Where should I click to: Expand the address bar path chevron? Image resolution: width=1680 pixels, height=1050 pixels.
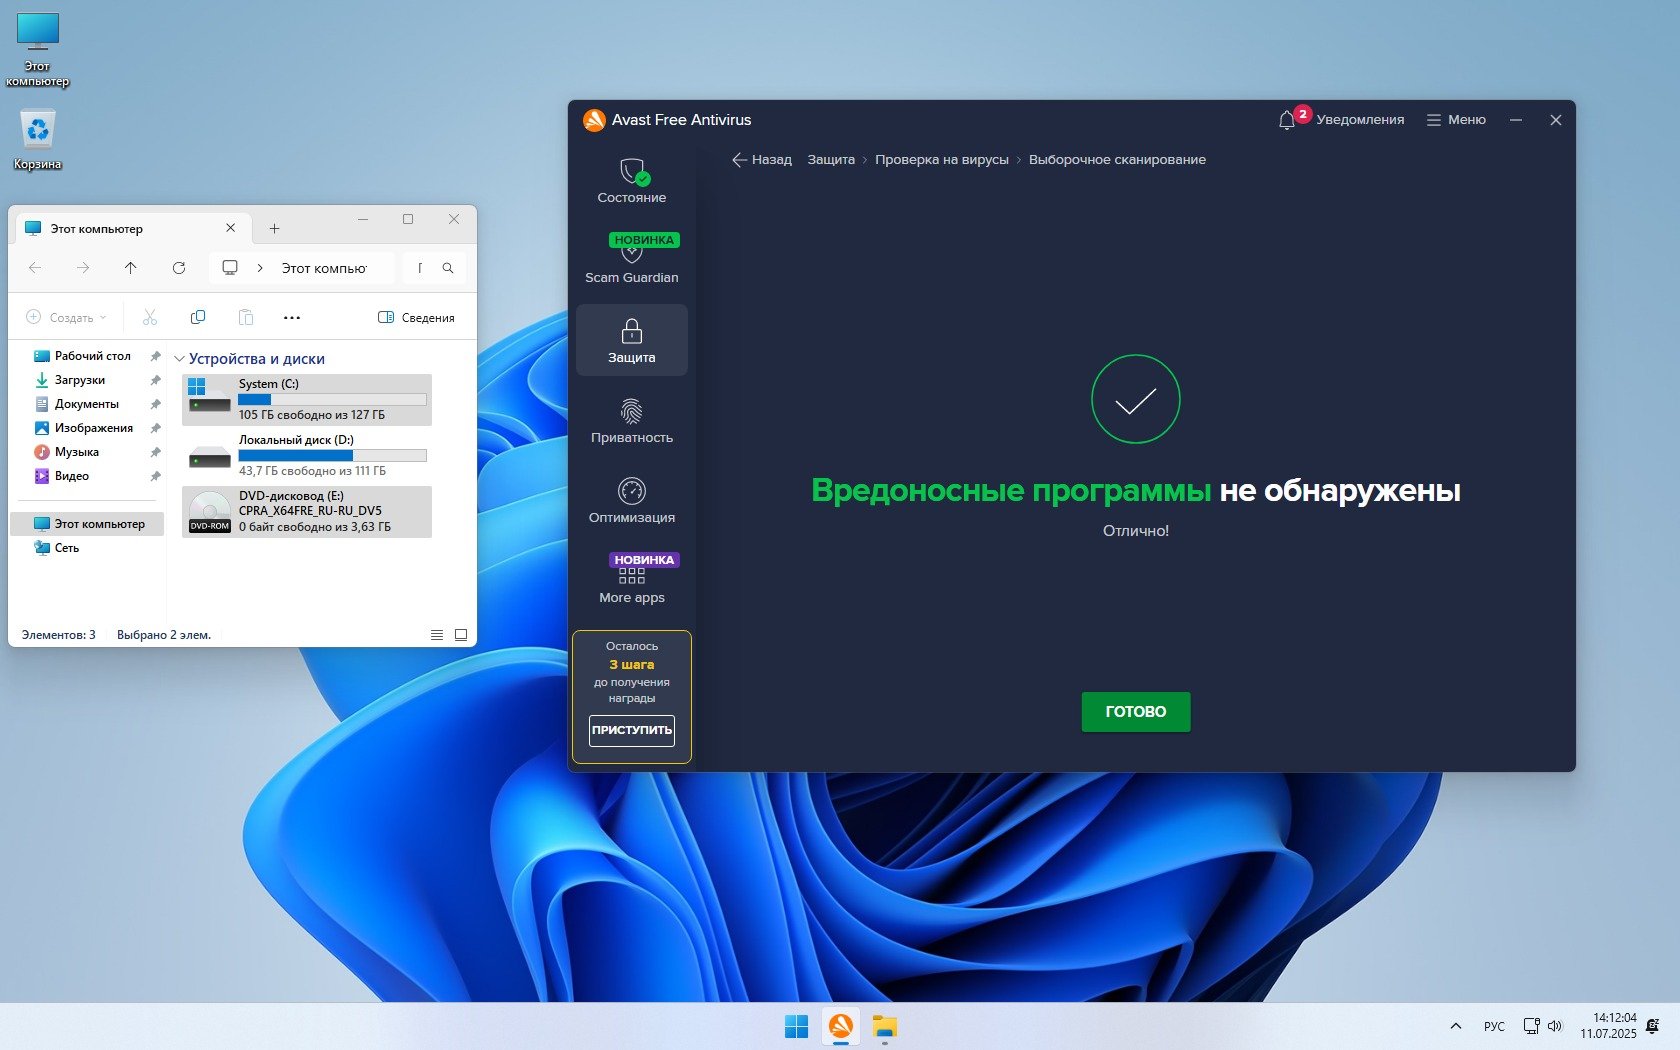point(260,268)
